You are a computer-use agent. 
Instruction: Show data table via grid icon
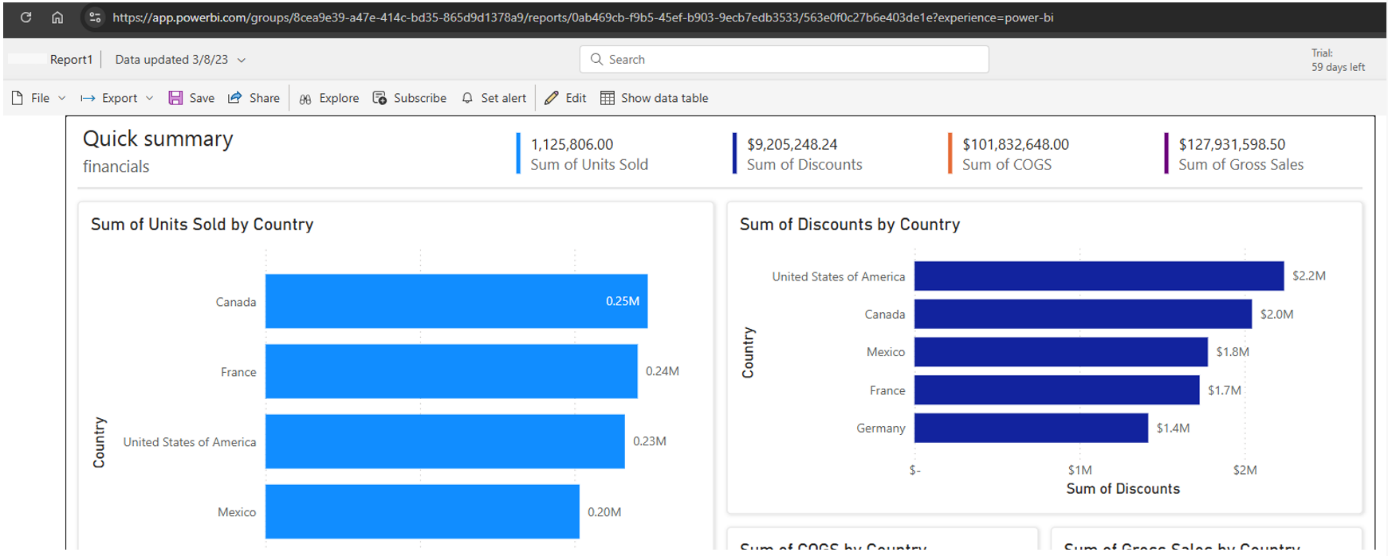point(607,98)
